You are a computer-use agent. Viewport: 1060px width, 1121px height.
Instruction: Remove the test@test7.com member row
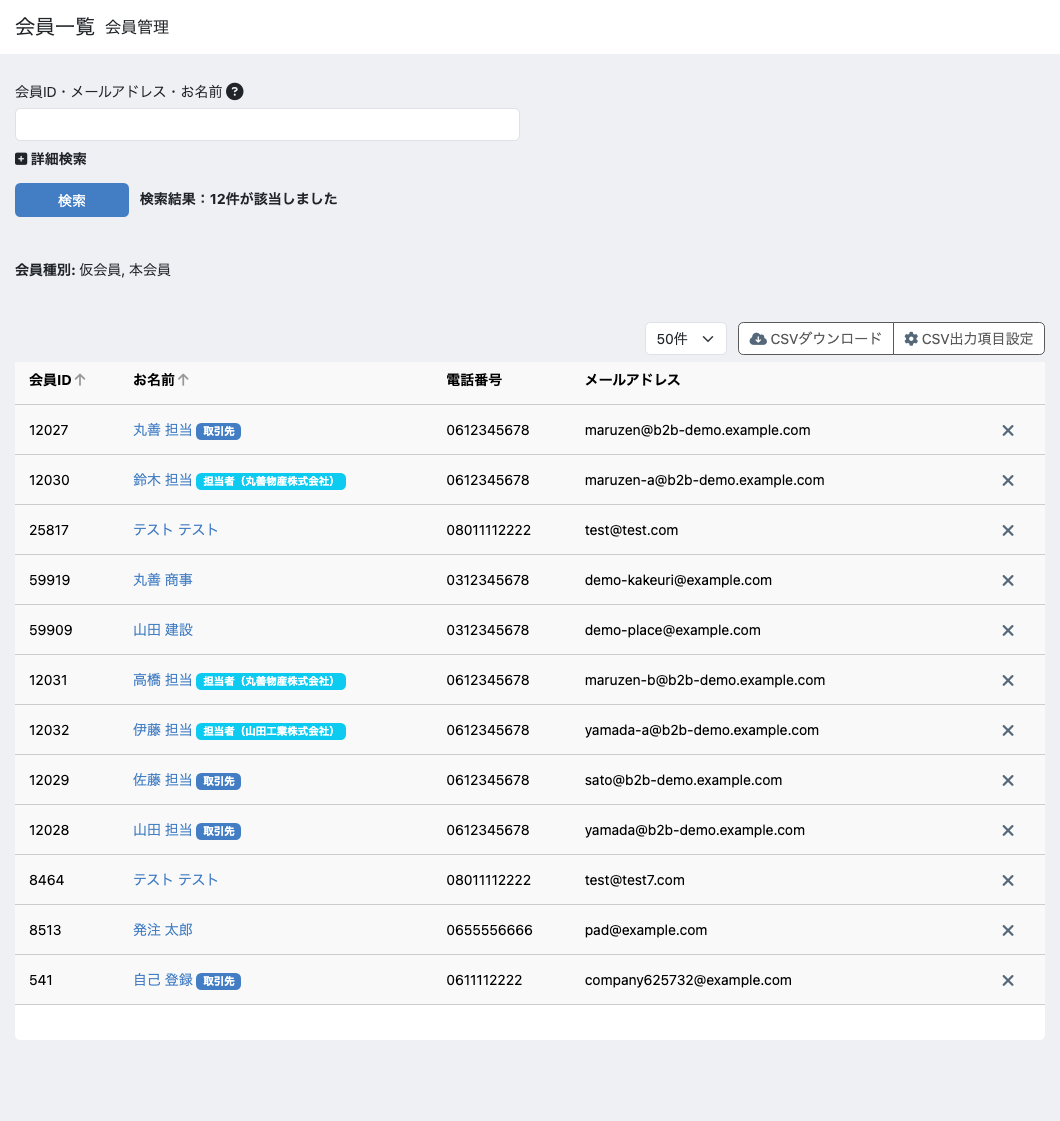[1008, 881]
